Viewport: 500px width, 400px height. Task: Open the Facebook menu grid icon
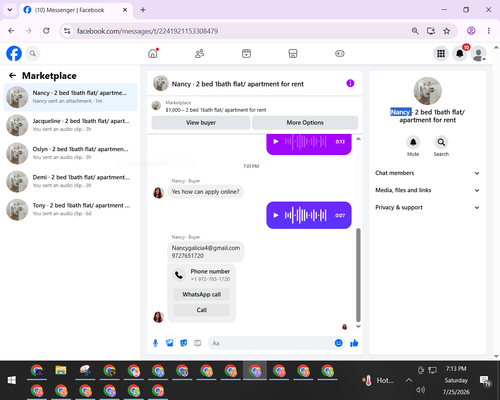coord(441,53)
